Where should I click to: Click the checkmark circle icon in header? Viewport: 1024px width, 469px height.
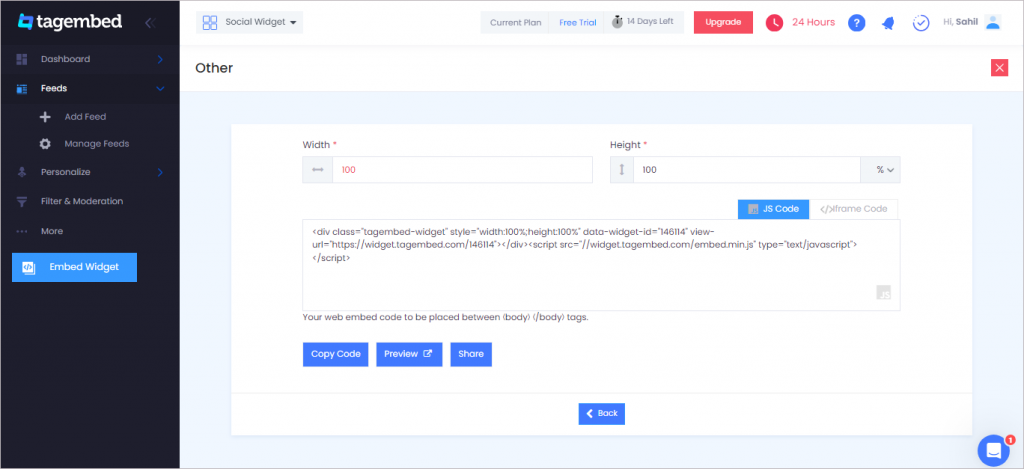tap(921, 23)
